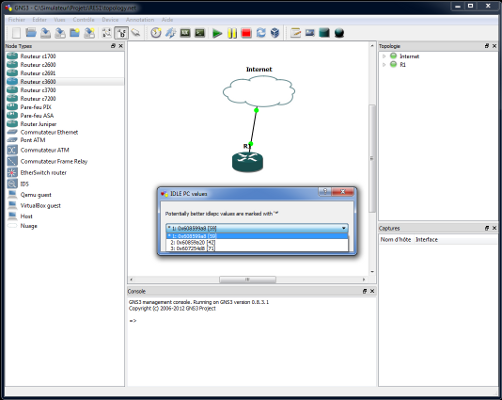Open the Aide menu

[x=167, y=20]
